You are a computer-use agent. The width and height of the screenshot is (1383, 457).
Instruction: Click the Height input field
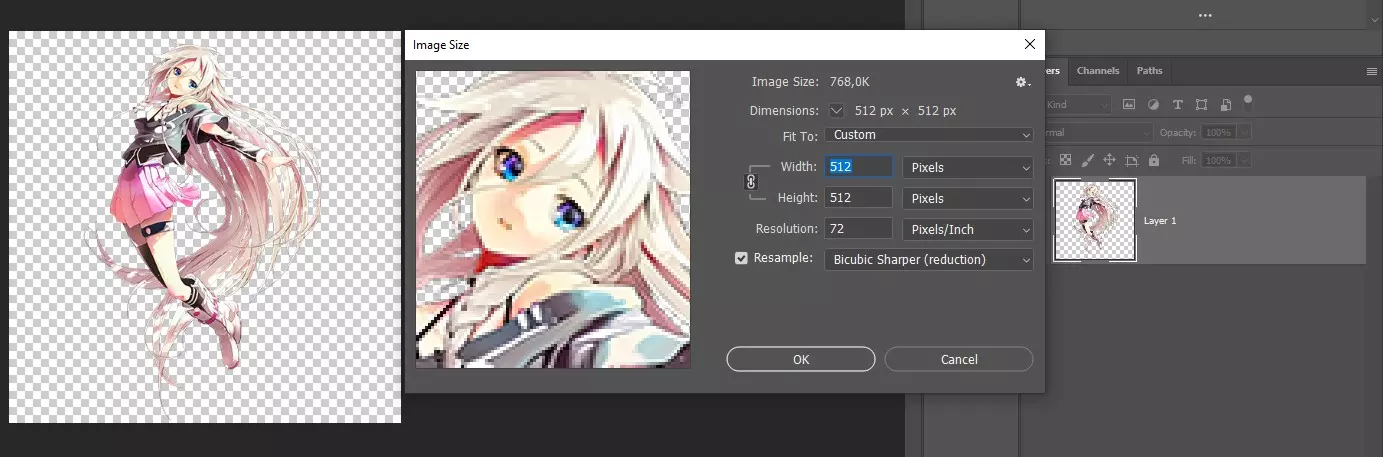[858, 198]
